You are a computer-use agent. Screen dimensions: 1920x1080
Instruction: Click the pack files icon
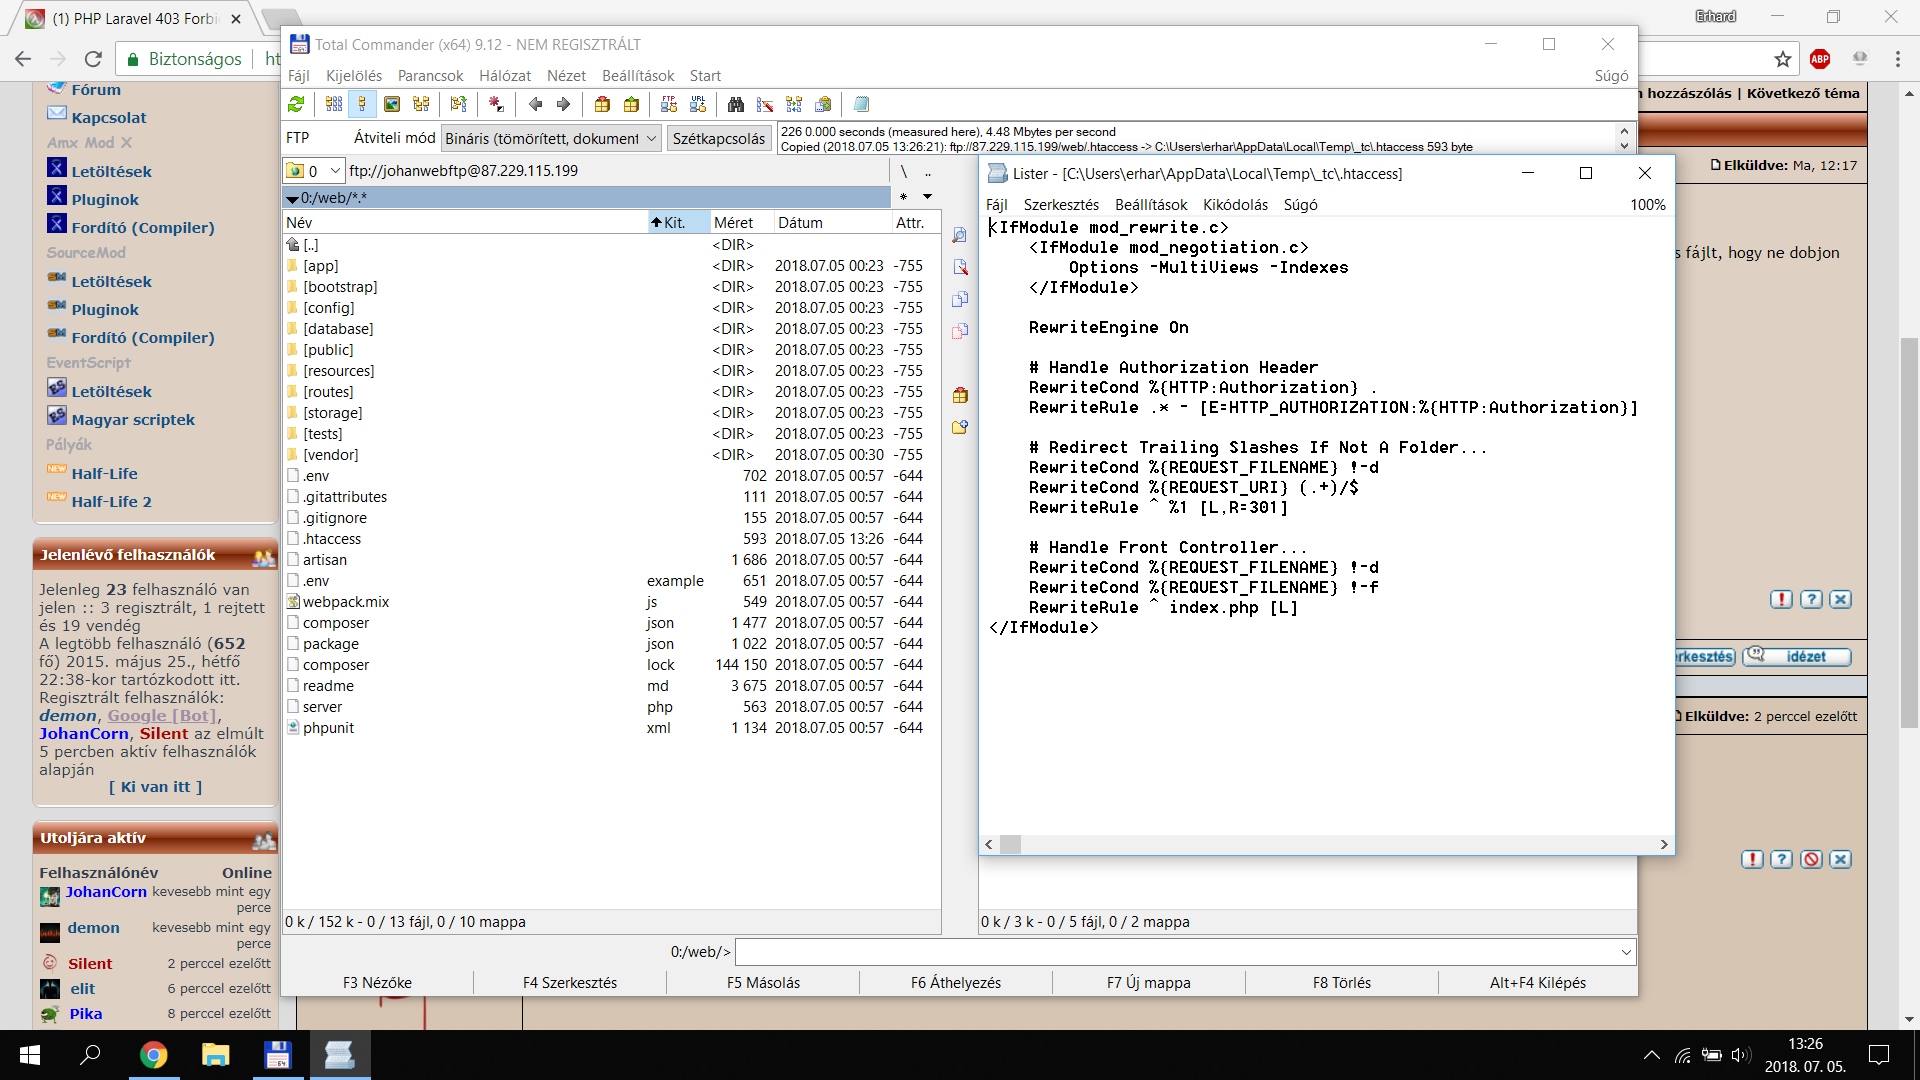[602, 104]
